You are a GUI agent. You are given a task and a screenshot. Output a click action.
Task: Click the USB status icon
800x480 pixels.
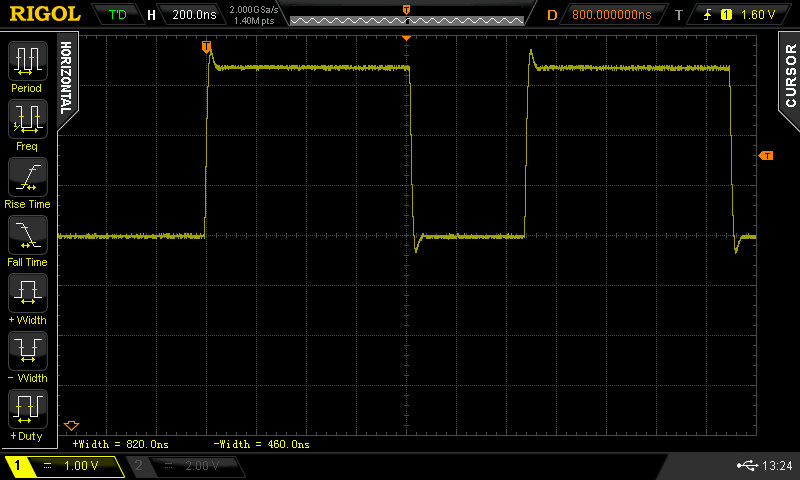click(x=747, y=466)
